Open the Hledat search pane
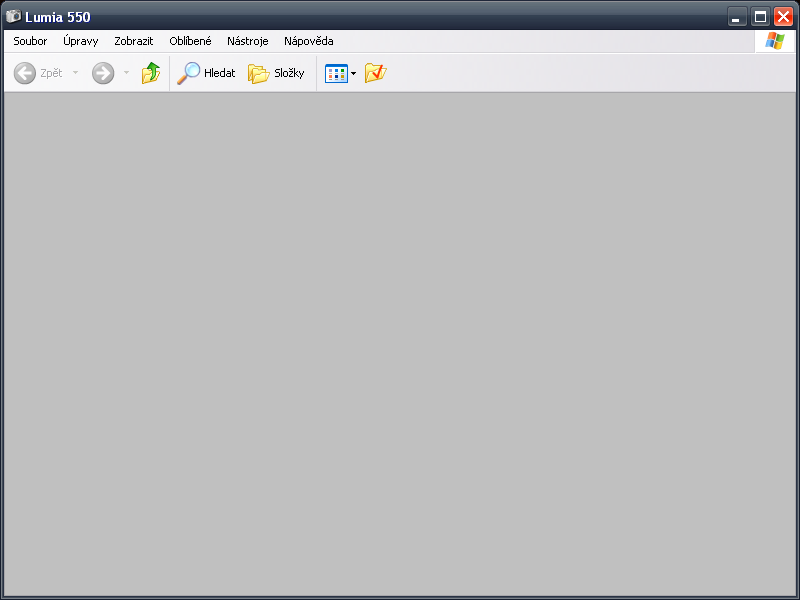Image resolution: width=800 pixels, height=600 pixels. (206, 73)
